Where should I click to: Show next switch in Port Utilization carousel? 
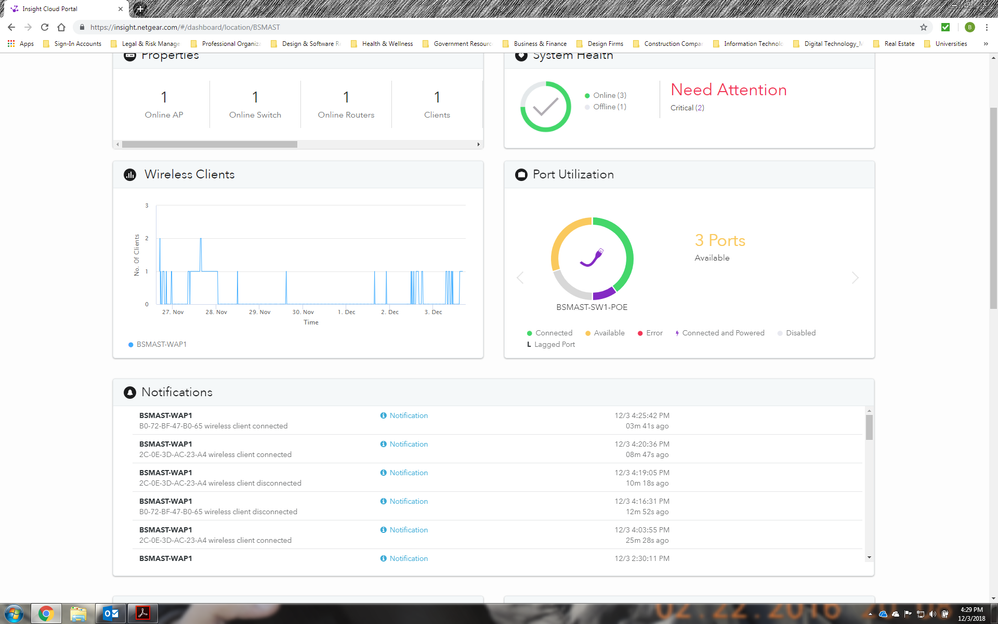click(855, 278)
